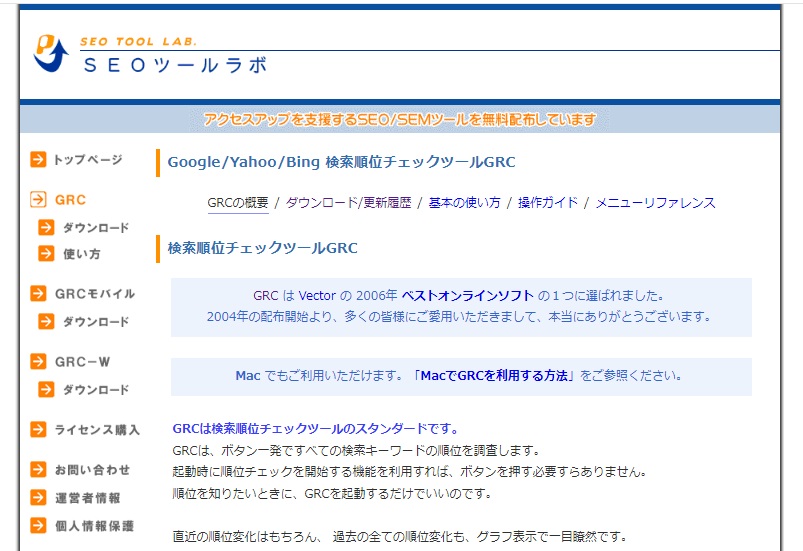The image size is (803, 551).
Task: Go to ダウンロード under GRC-W
Action: pyautogui.click(x=96, y=390)
